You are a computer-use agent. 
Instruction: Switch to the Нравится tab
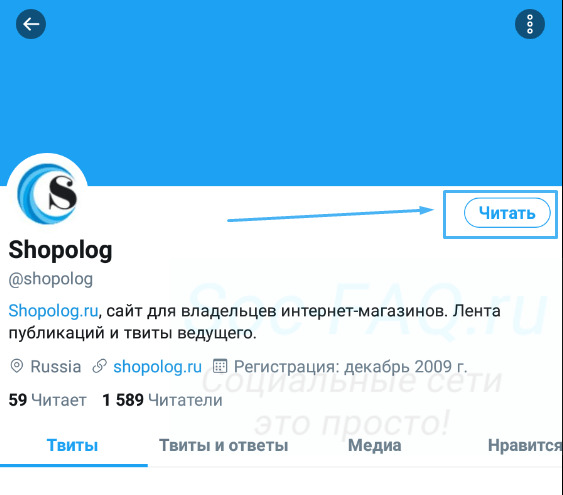(524, 445)
